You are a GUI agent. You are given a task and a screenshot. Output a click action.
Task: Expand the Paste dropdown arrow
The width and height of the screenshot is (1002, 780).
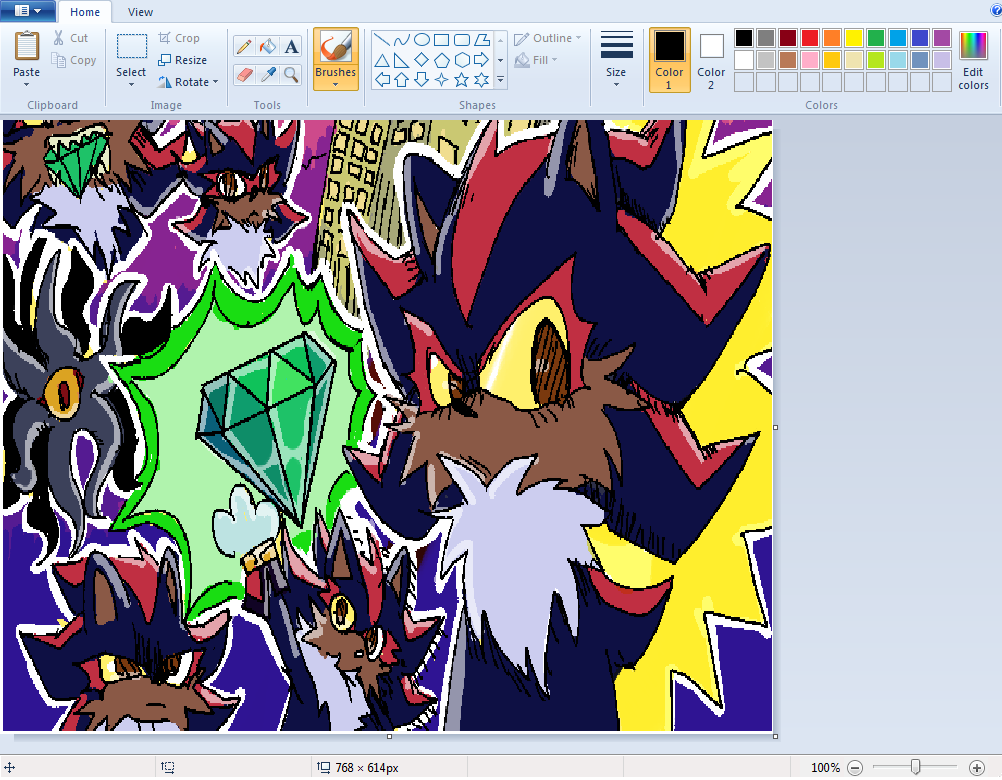(x=27, y=84)
